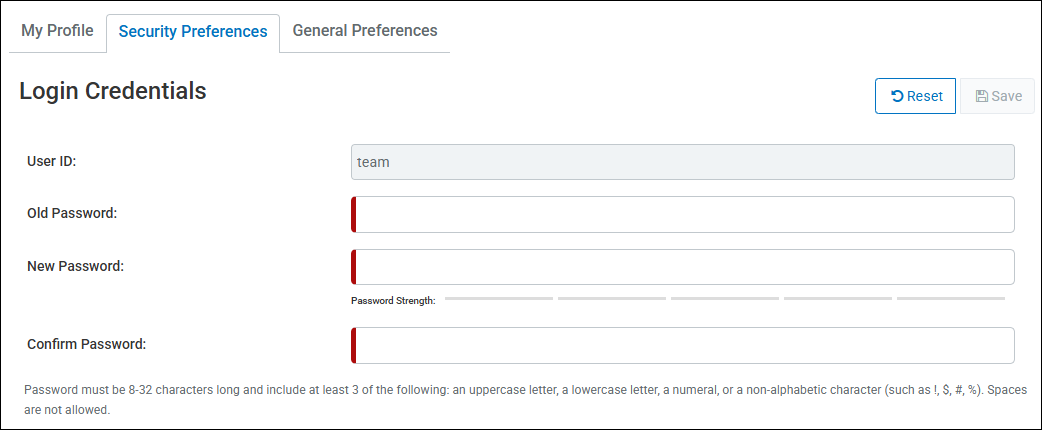Focus the Old Password input field
This screenshot has height=430, width=1042.
684,215
